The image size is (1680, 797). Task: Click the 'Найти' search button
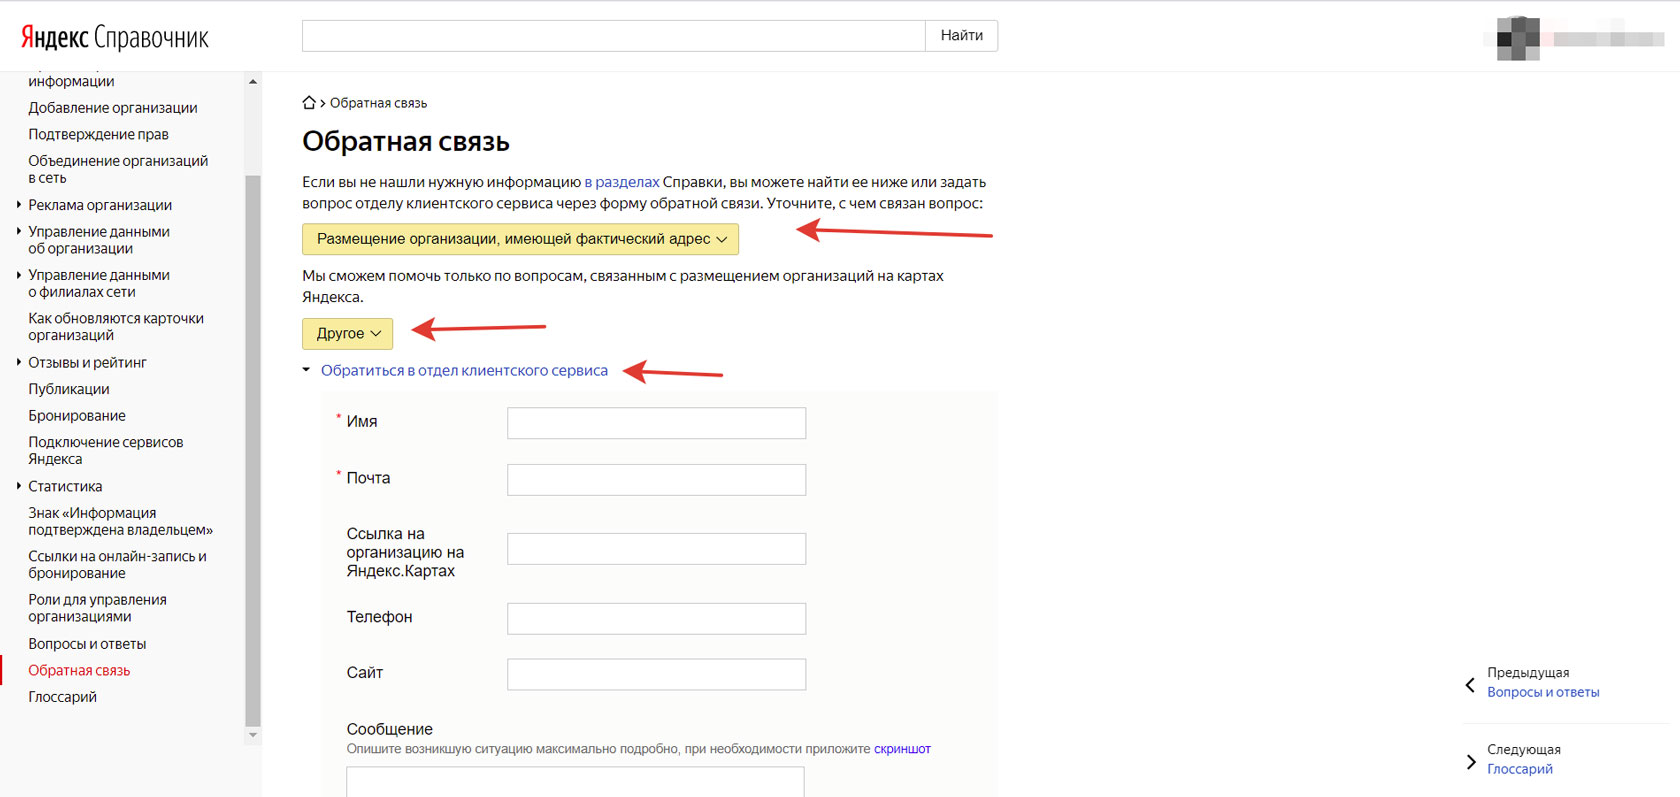tap(962, 36)
